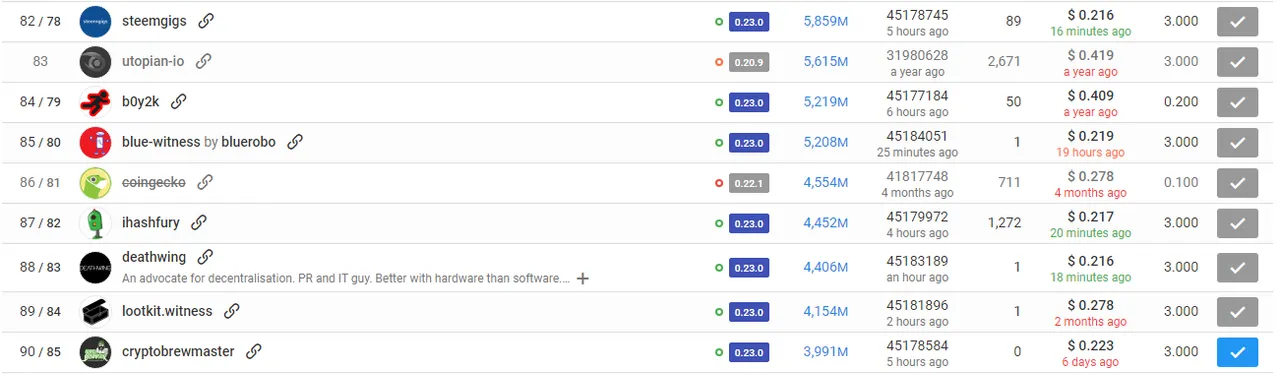
Task: Click the 4,406M votes value
Action: pyautogui.click(x=826, y=267)
